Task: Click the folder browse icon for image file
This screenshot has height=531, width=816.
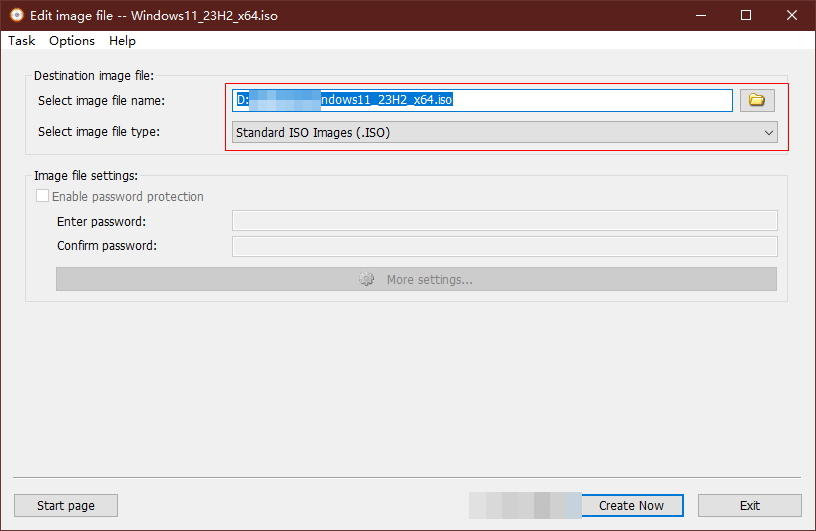Action: tap(757, 100)
